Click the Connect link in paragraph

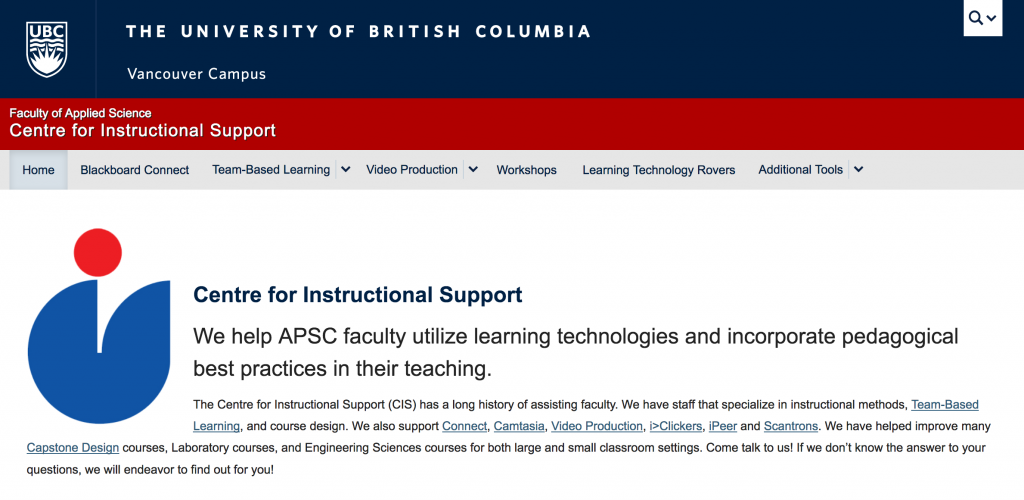coord(464,426)
